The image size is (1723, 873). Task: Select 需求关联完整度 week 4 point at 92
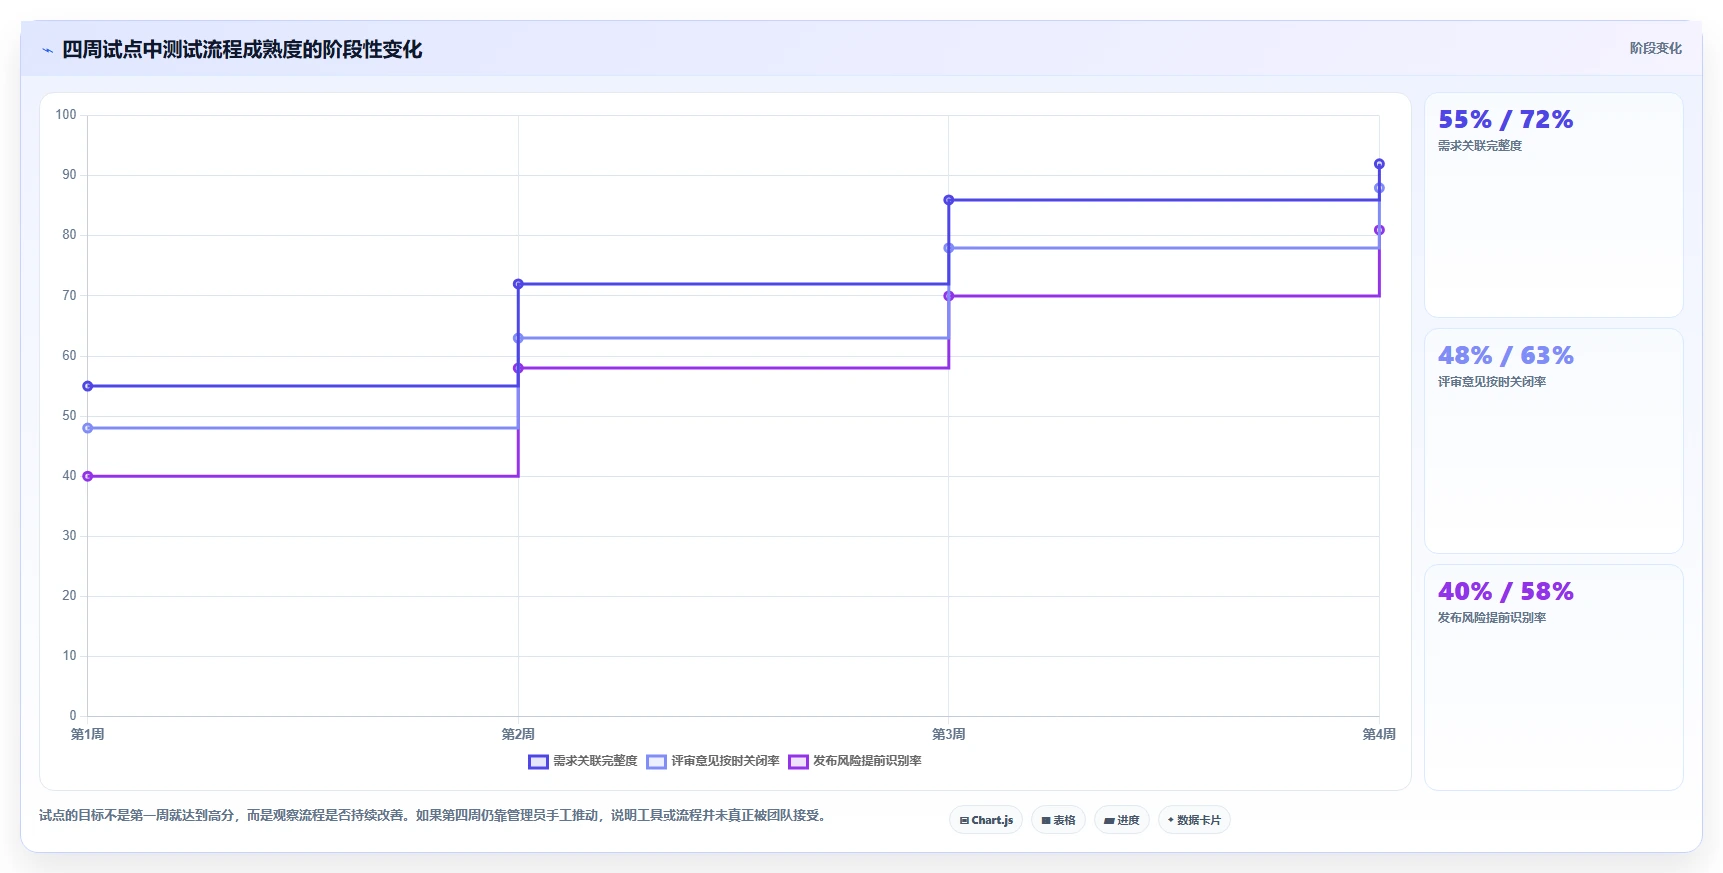tap(1379, 164)
